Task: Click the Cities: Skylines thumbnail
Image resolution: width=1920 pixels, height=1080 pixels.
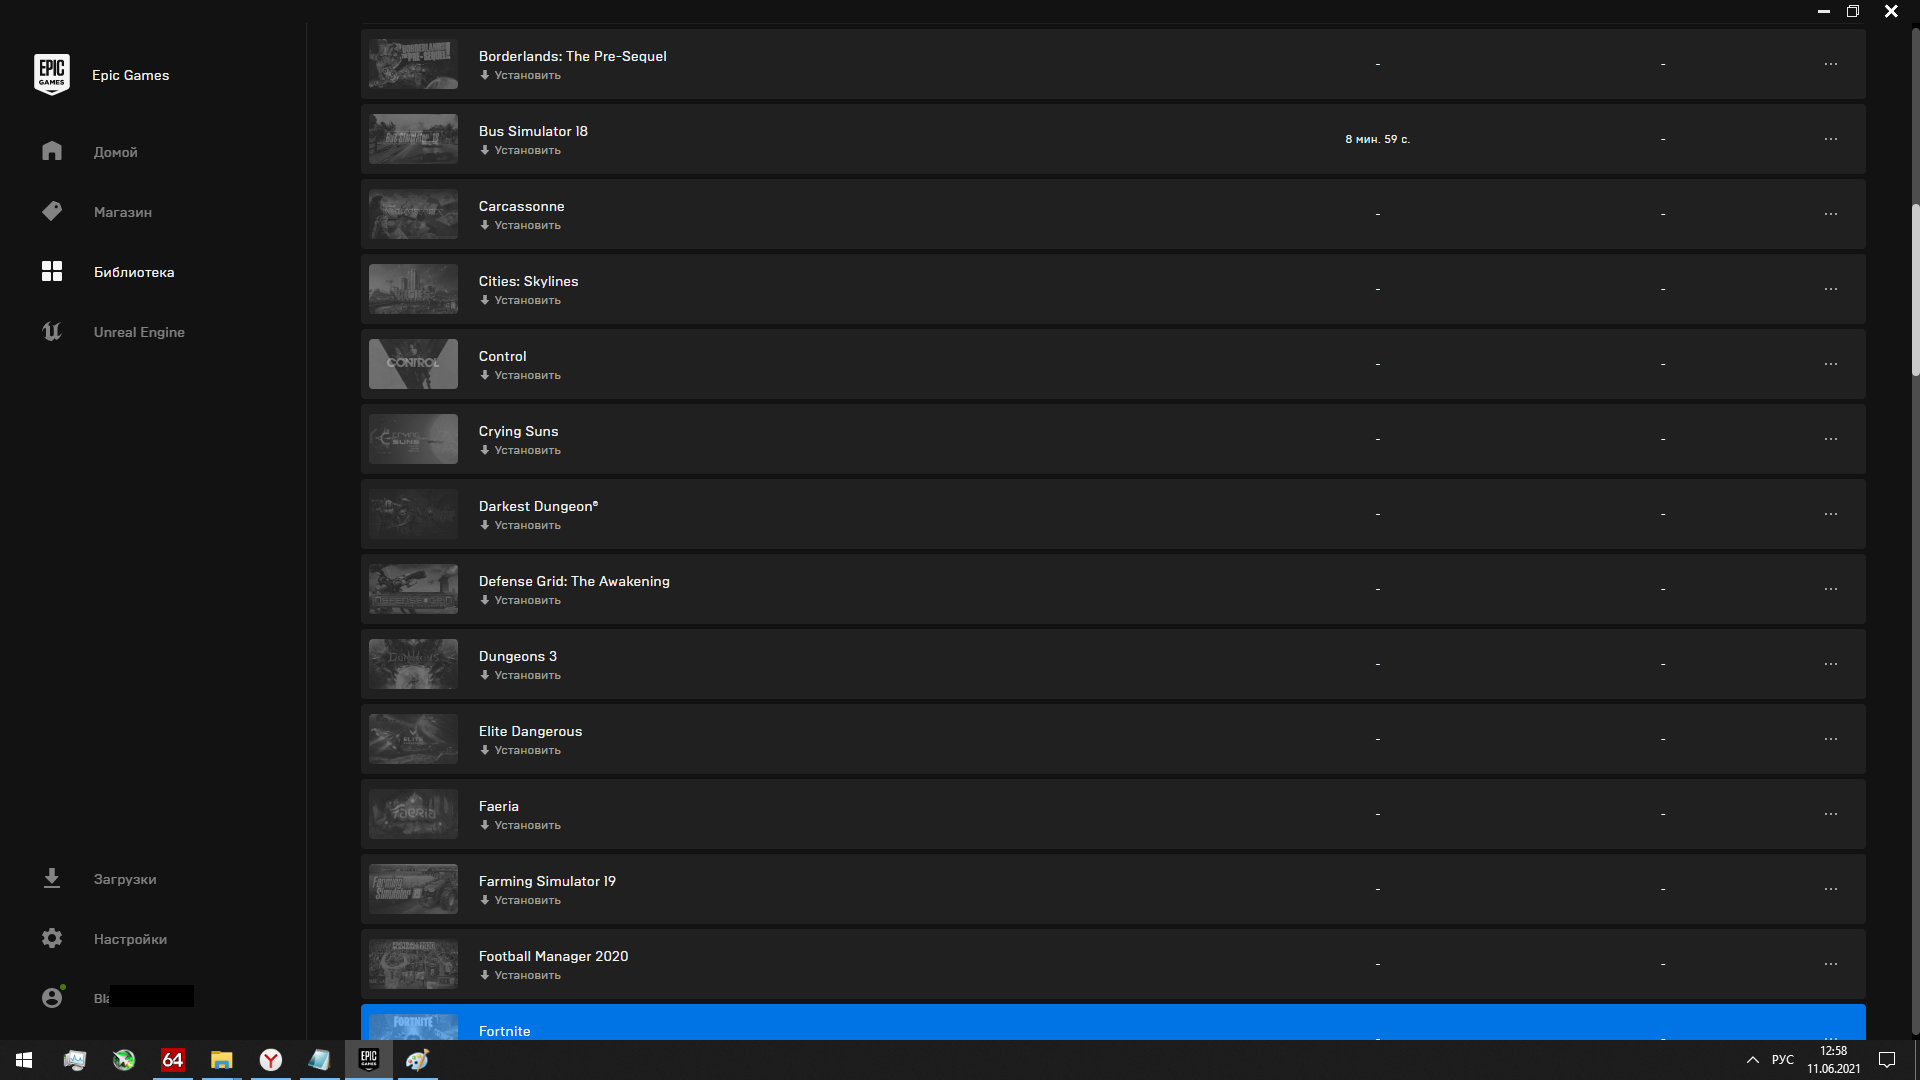Action: tap(413, 289)
